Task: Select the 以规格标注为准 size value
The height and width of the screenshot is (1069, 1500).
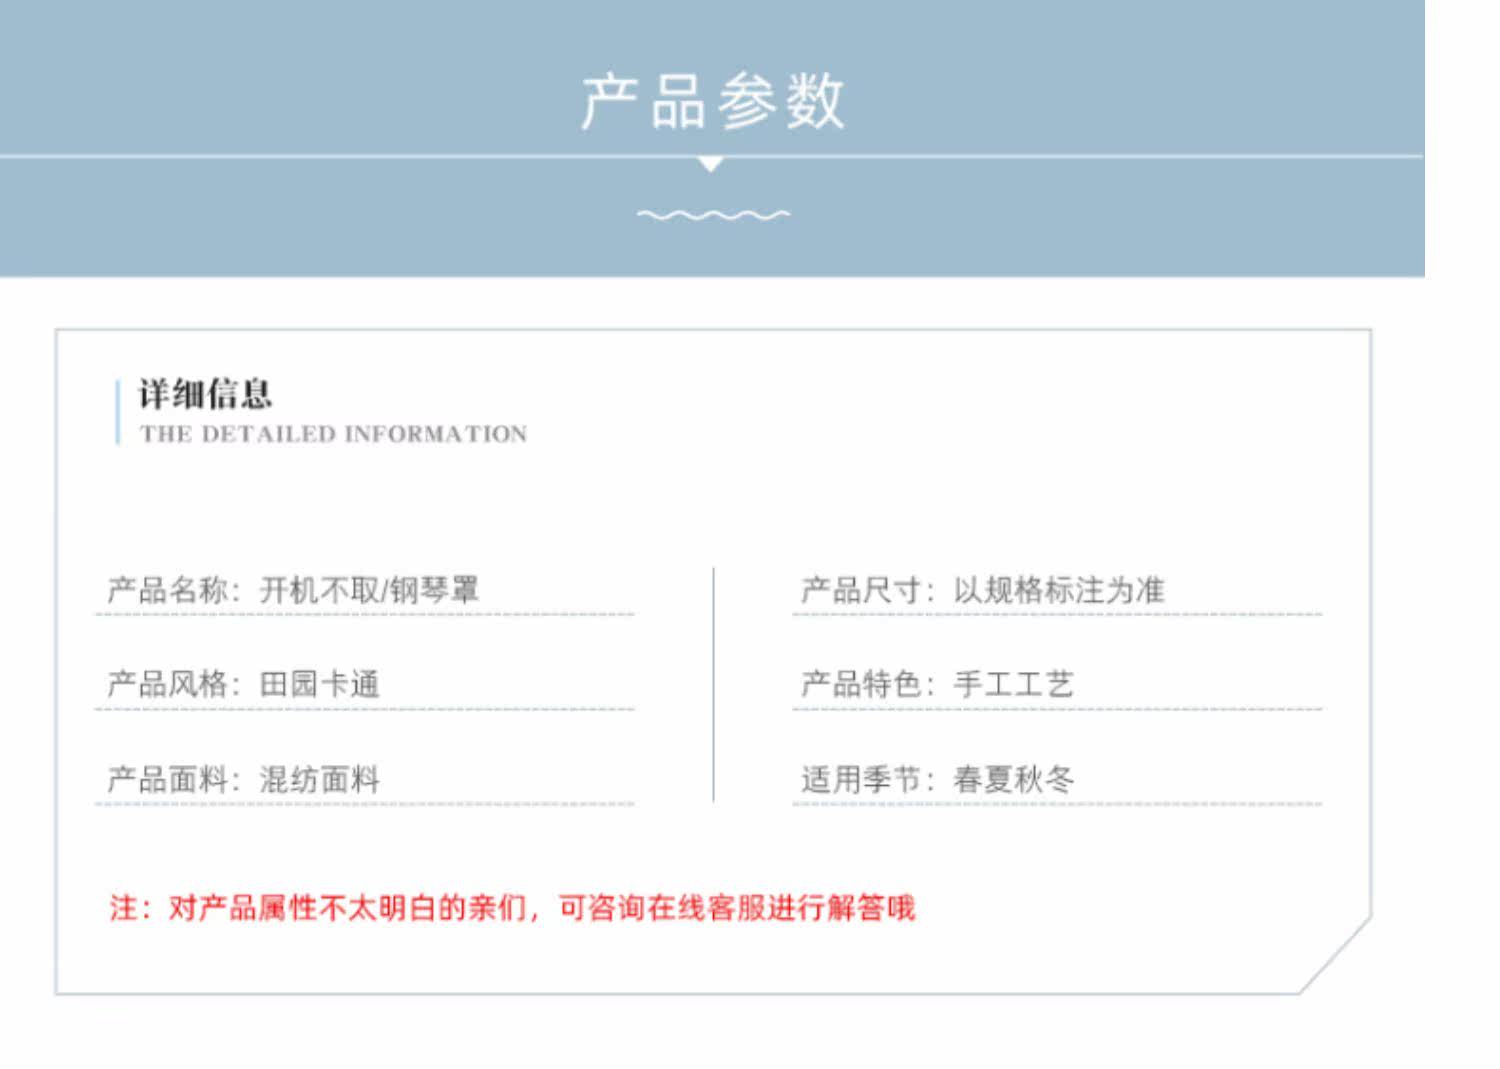Action: tap(1059, 590)
